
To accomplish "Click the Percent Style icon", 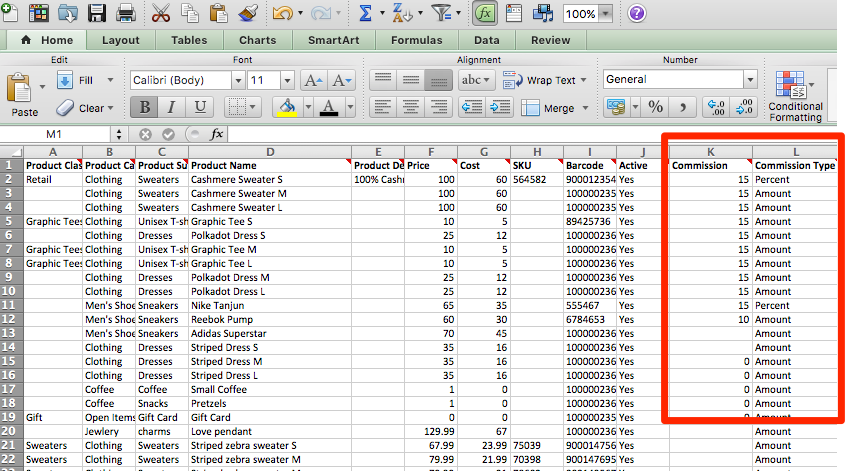I will click(x=656, y=107).
